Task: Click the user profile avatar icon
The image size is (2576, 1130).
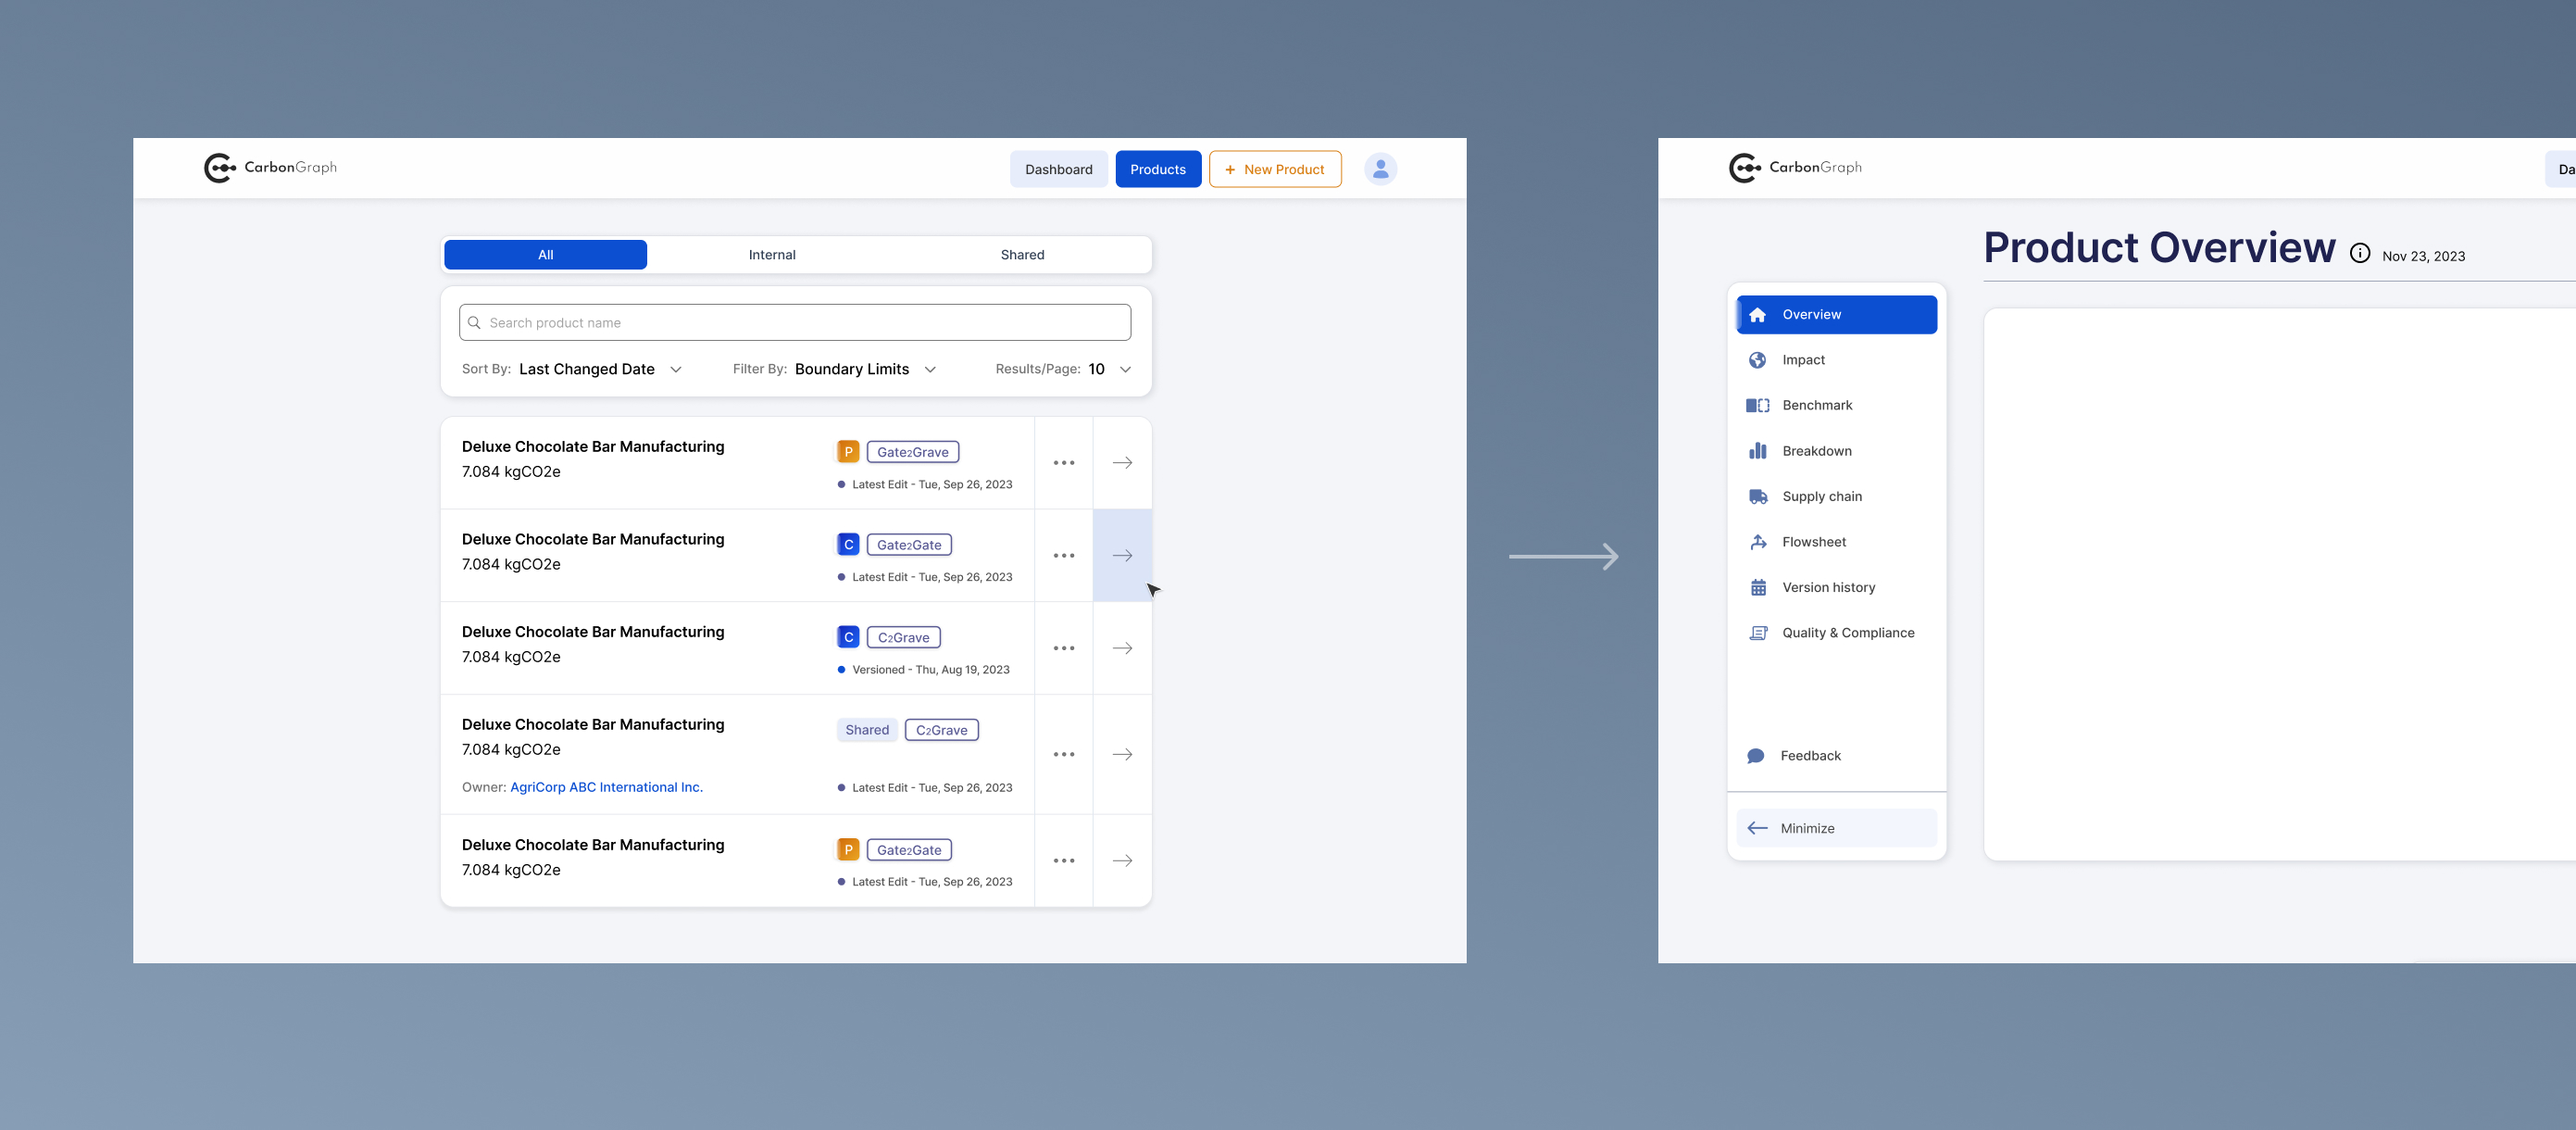Action: [1380, 168]
